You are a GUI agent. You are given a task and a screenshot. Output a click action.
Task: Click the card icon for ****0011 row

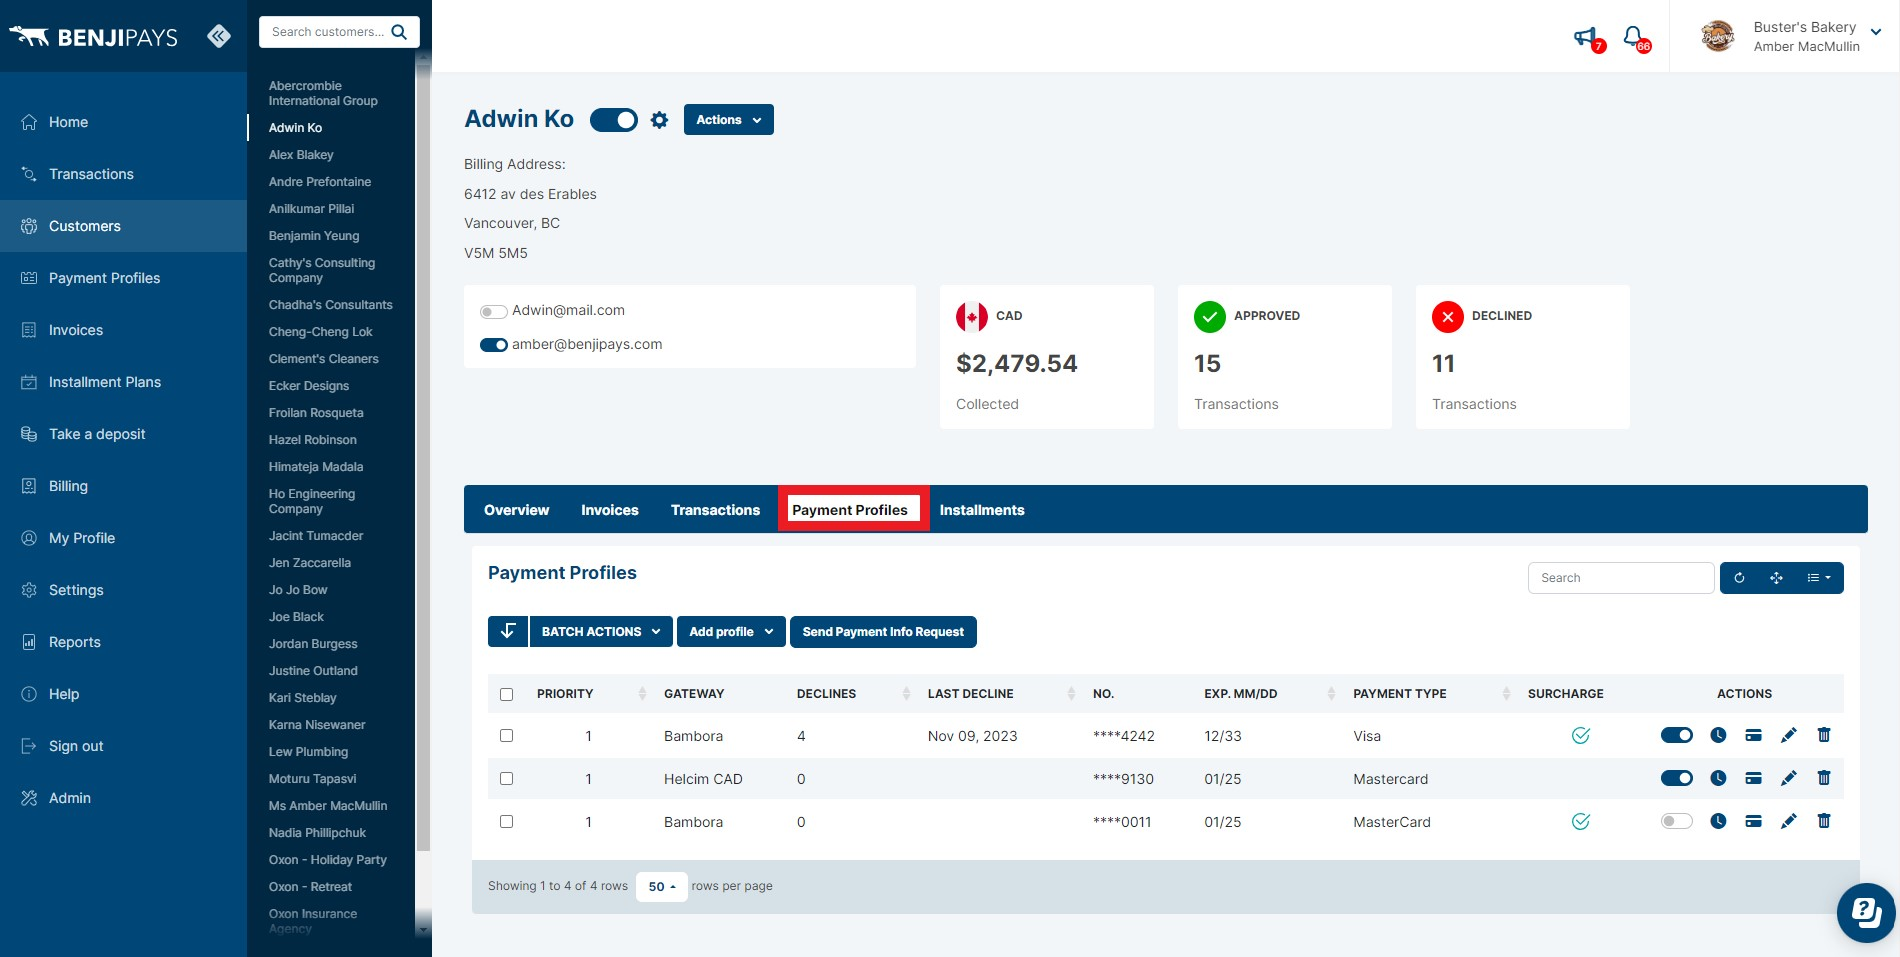click(x=1753, y=821)
